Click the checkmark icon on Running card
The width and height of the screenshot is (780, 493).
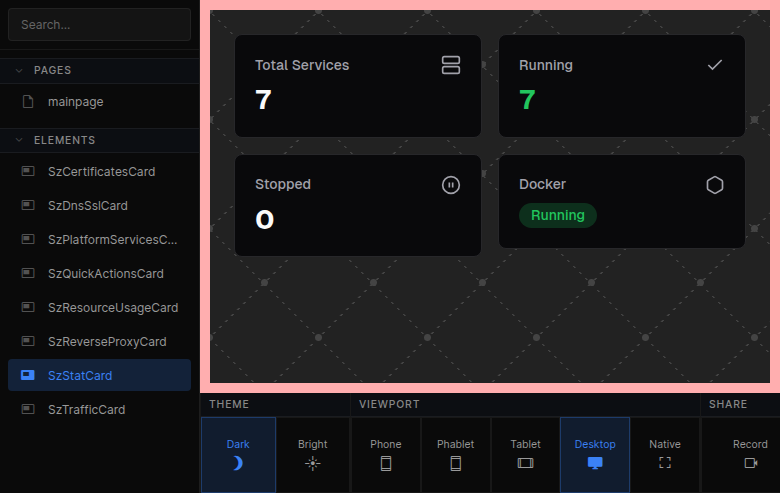[x=714, y=65]
